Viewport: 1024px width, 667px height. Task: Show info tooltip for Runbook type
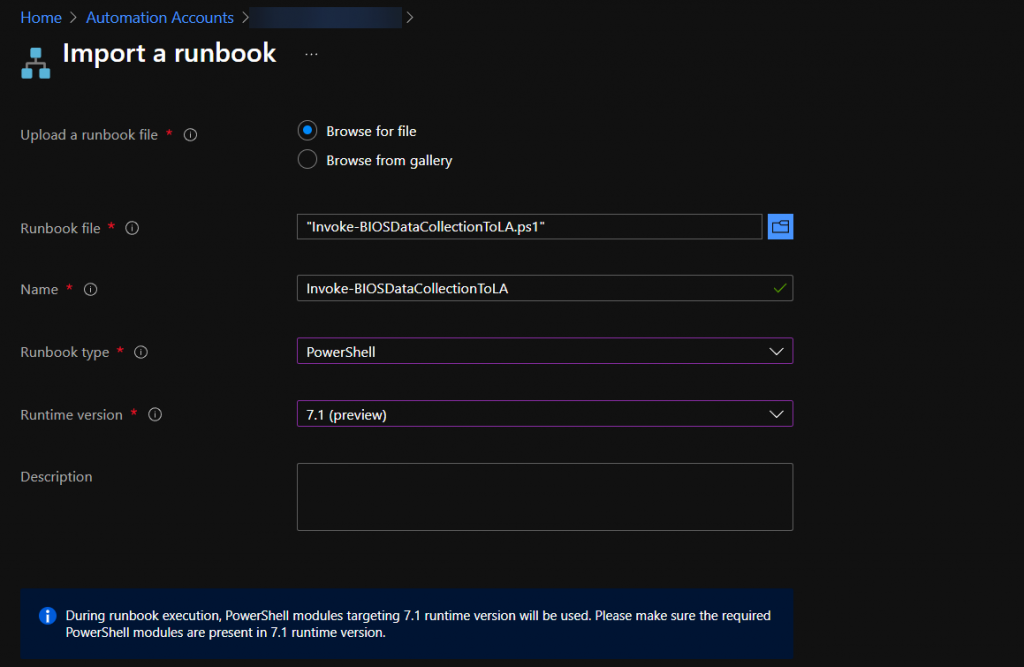pos(141,352)
